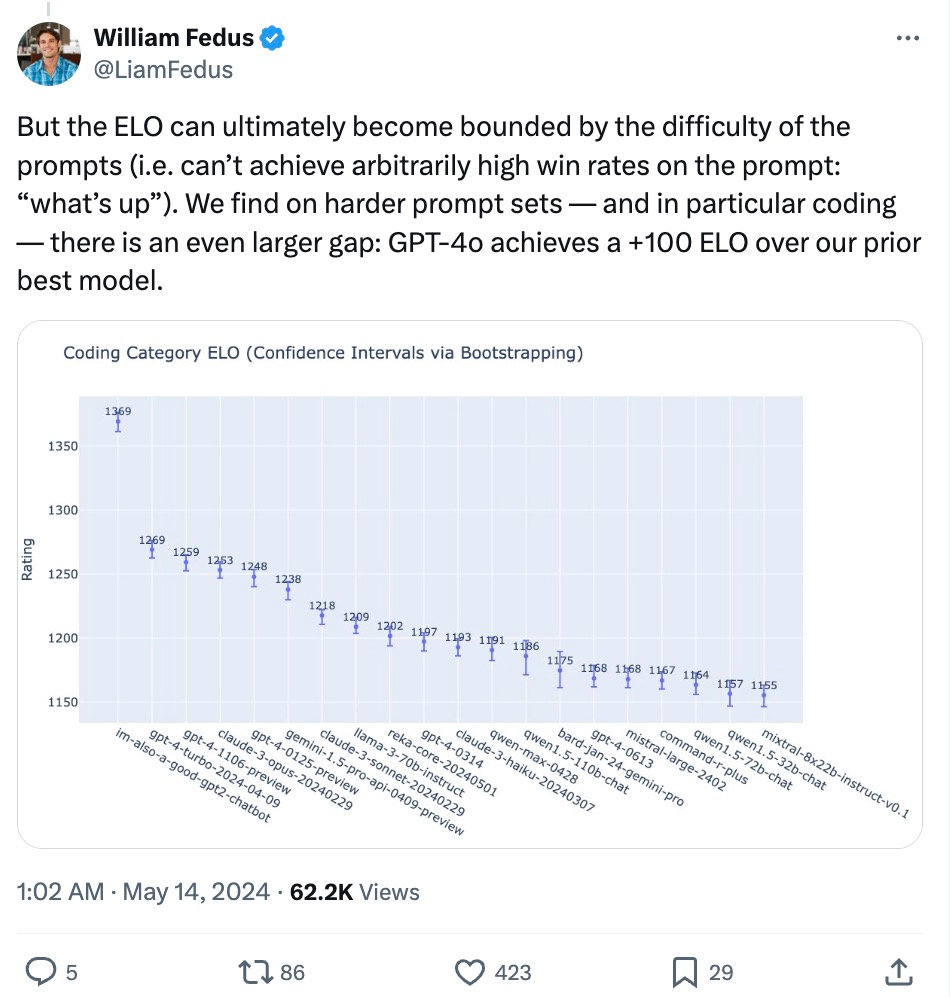The width and height of the screenshot is (950, 998).
Task: Open the Coding Category ELO chart image
Action: (x=470, y=584)
